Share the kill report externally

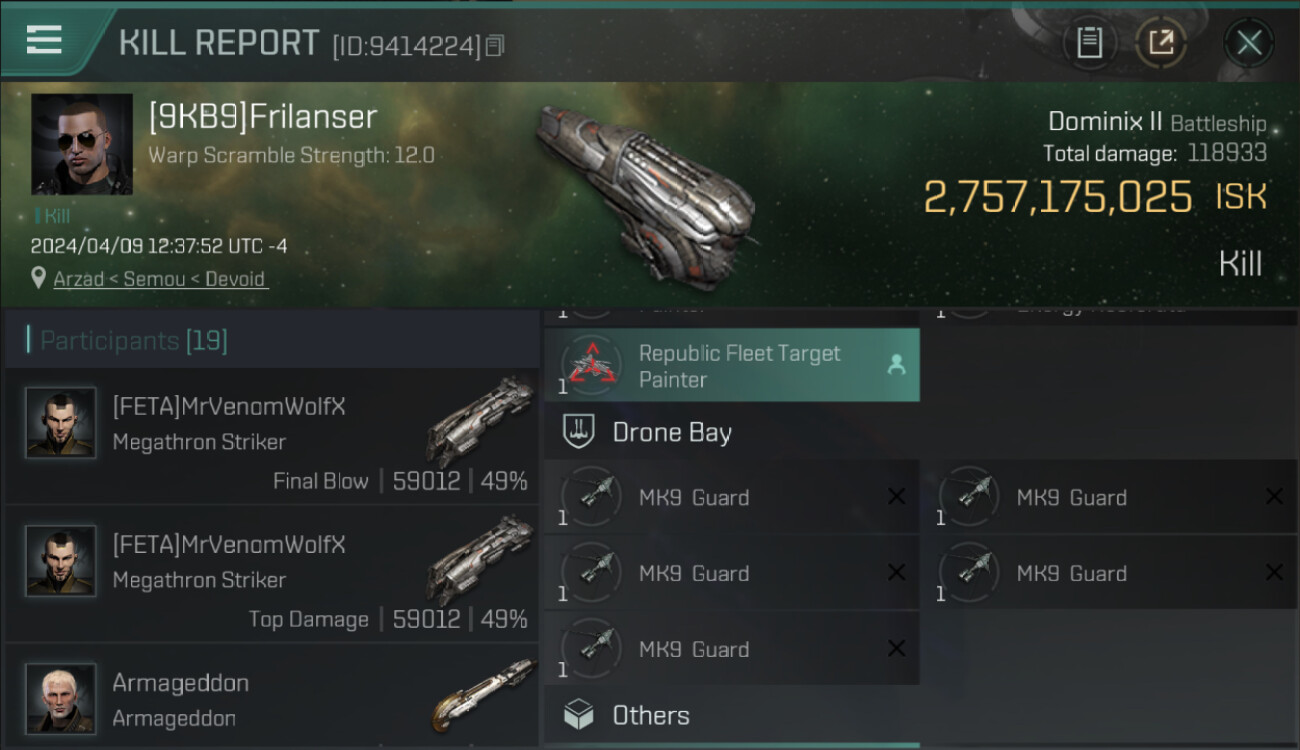tap(1160, 43)
